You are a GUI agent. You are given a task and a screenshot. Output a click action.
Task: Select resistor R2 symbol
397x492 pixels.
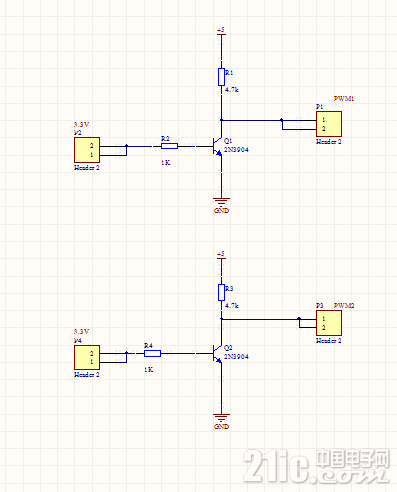coord(169,146)
